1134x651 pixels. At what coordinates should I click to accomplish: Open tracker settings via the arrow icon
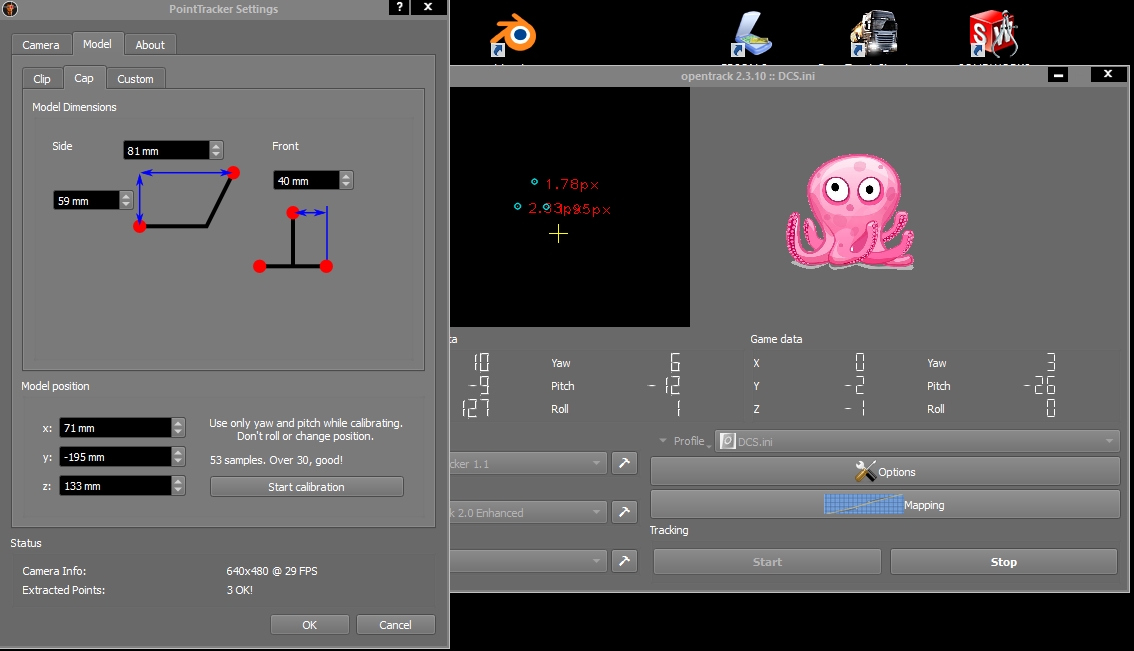pyautogui.click(x=624, y=463)
